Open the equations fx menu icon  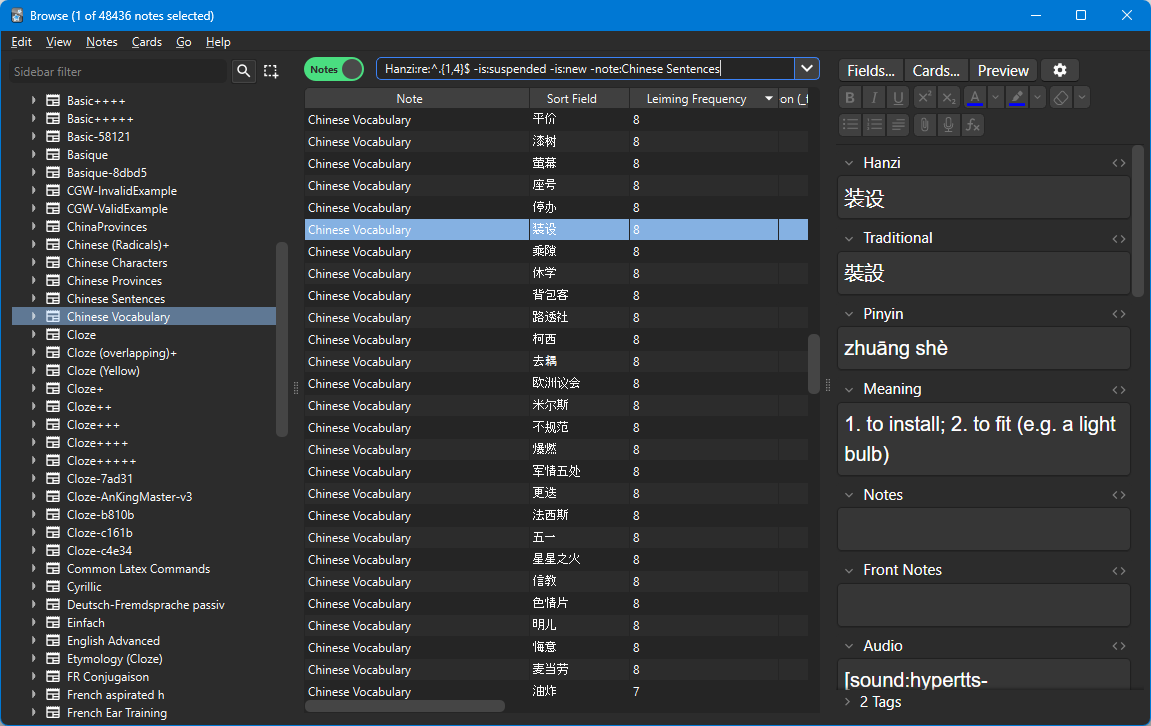[973, 125]
